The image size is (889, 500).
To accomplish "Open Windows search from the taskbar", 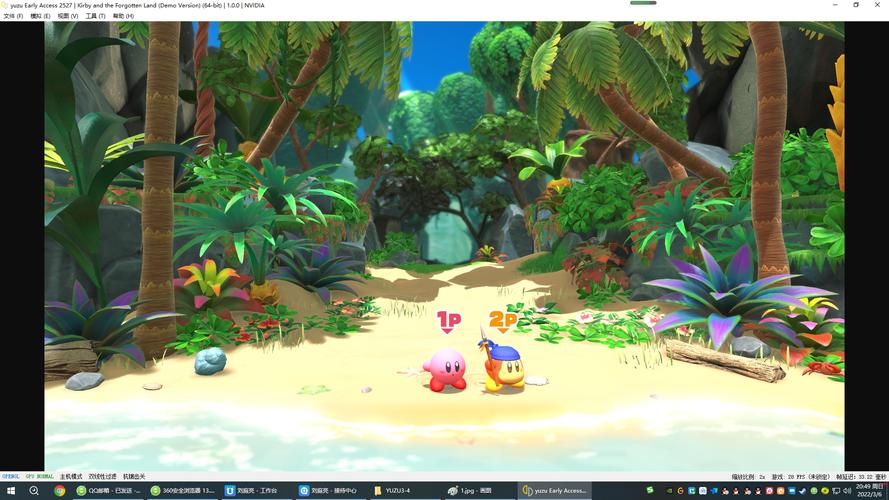I will 33,491.
